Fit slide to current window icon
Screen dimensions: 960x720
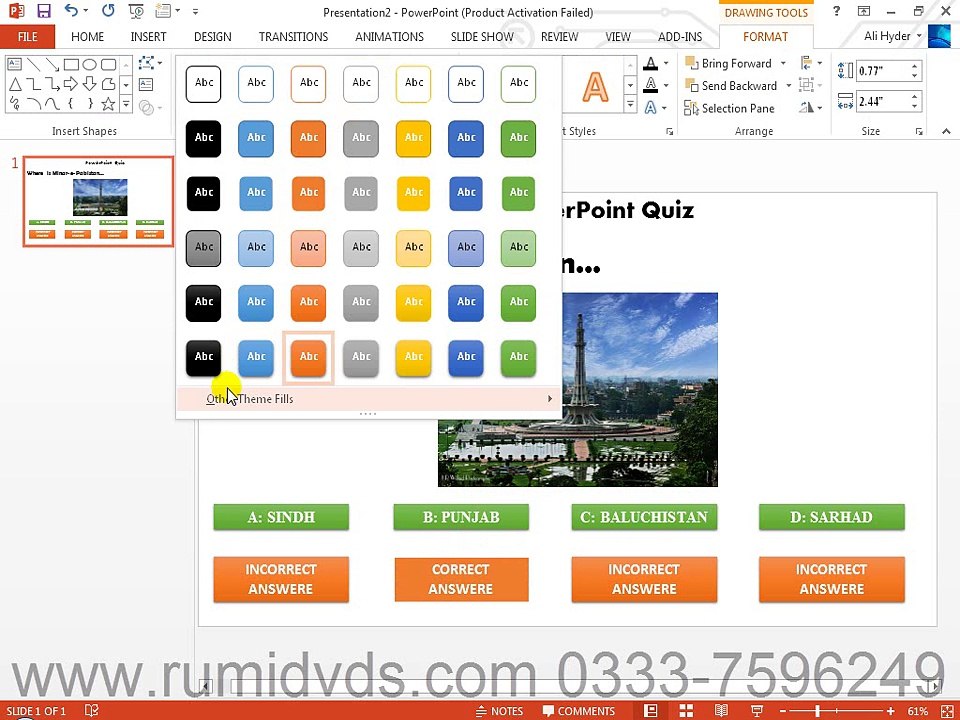947,711
